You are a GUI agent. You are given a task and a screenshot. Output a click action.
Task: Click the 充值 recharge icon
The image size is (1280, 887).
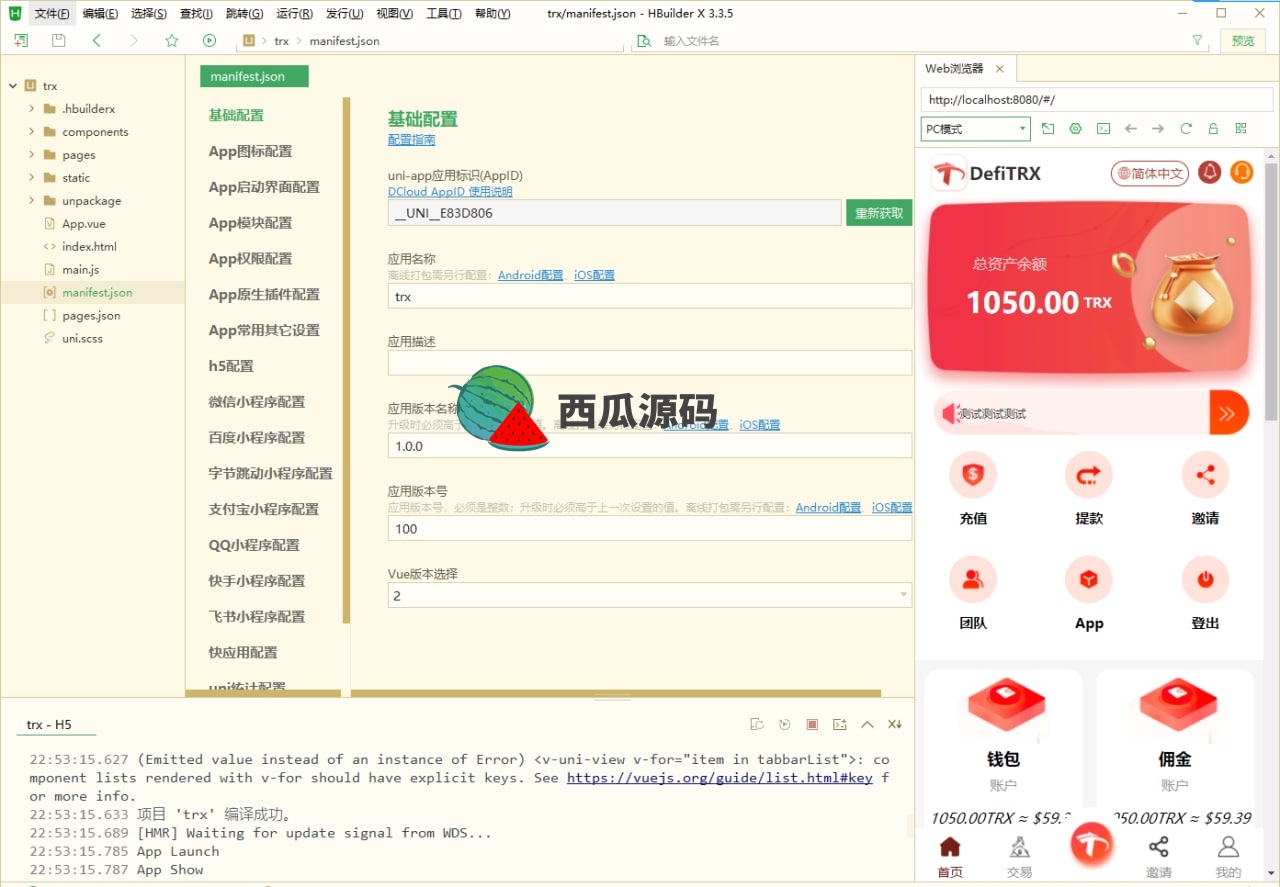pos(973,475)
